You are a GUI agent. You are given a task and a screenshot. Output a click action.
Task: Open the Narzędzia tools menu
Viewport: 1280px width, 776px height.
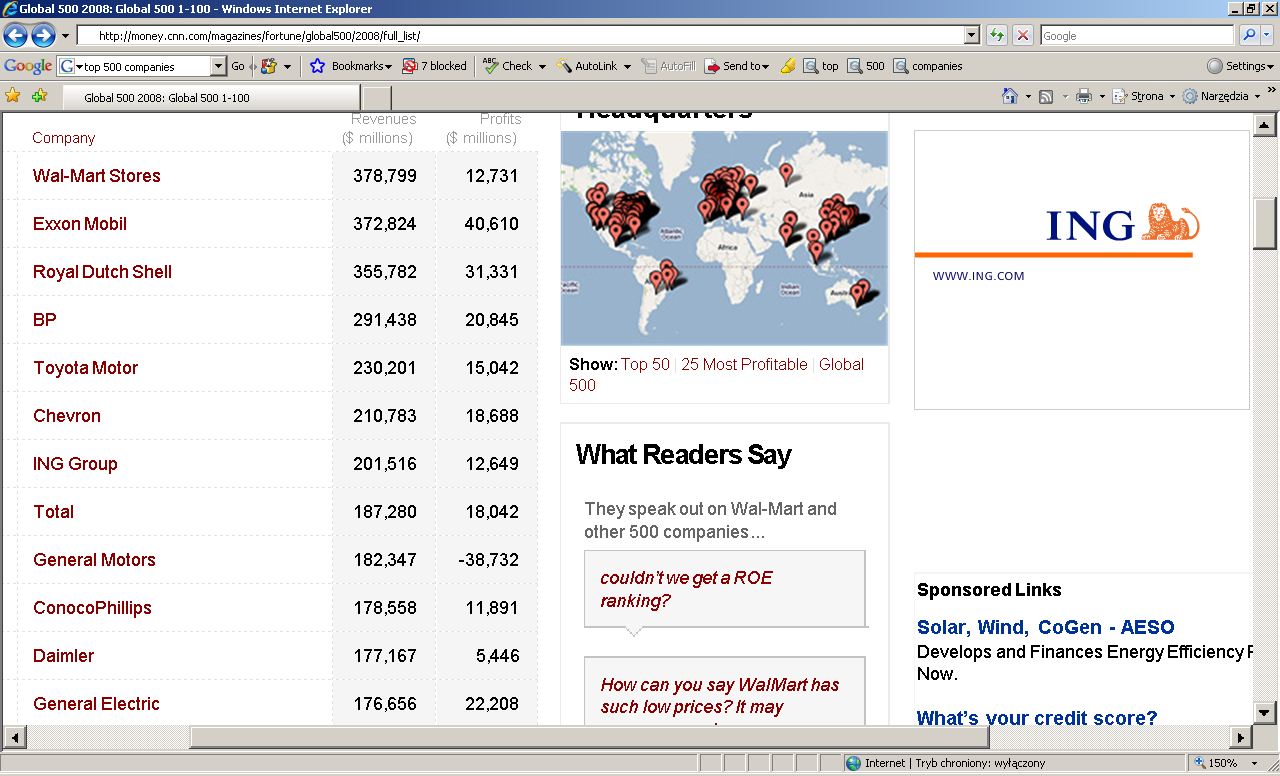1224,96
